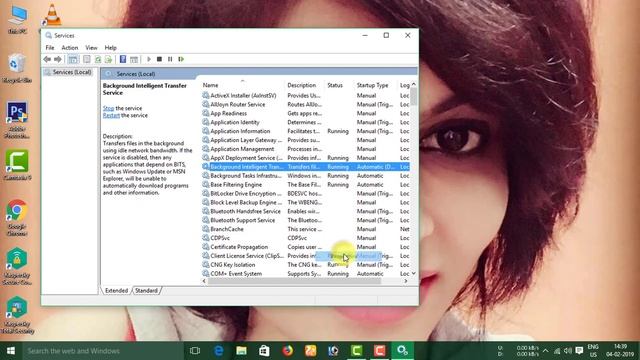
Task: Open the Google Chrome desktop shortcut
Action: coord(17,218)
